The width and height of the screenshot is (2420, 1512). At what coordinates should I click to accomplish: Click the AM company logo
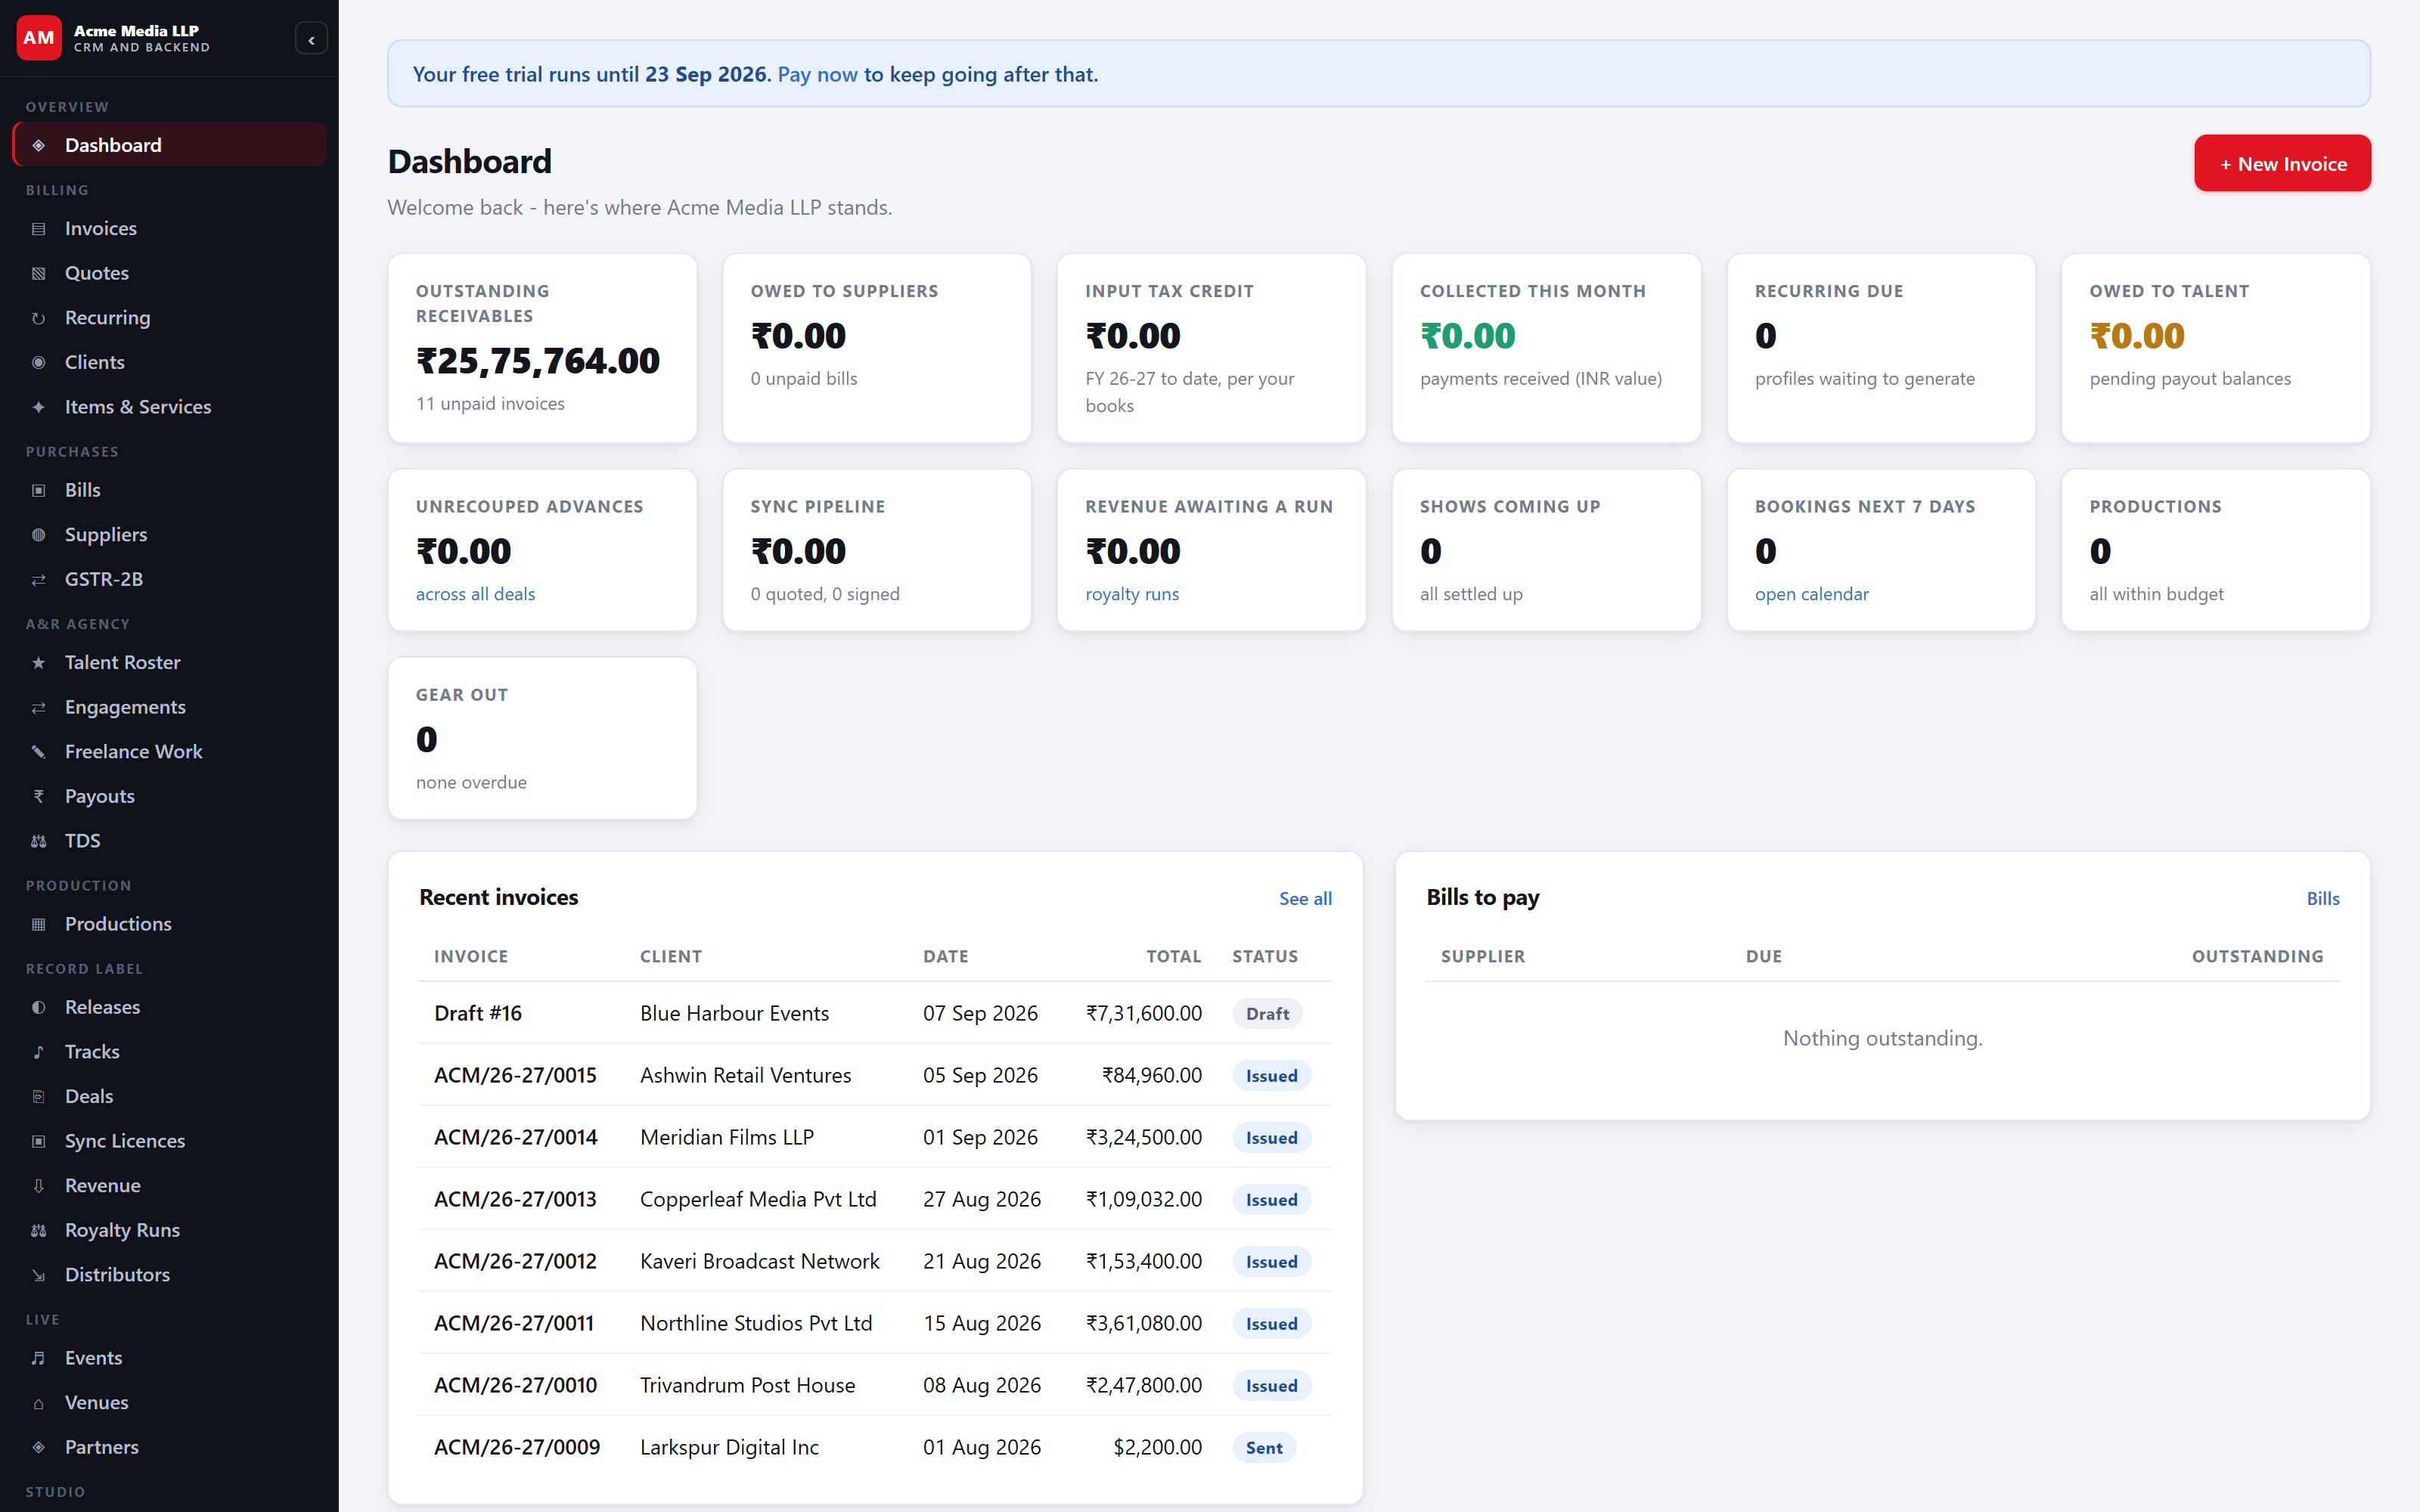pyautogui.click(x=39, y=38)
